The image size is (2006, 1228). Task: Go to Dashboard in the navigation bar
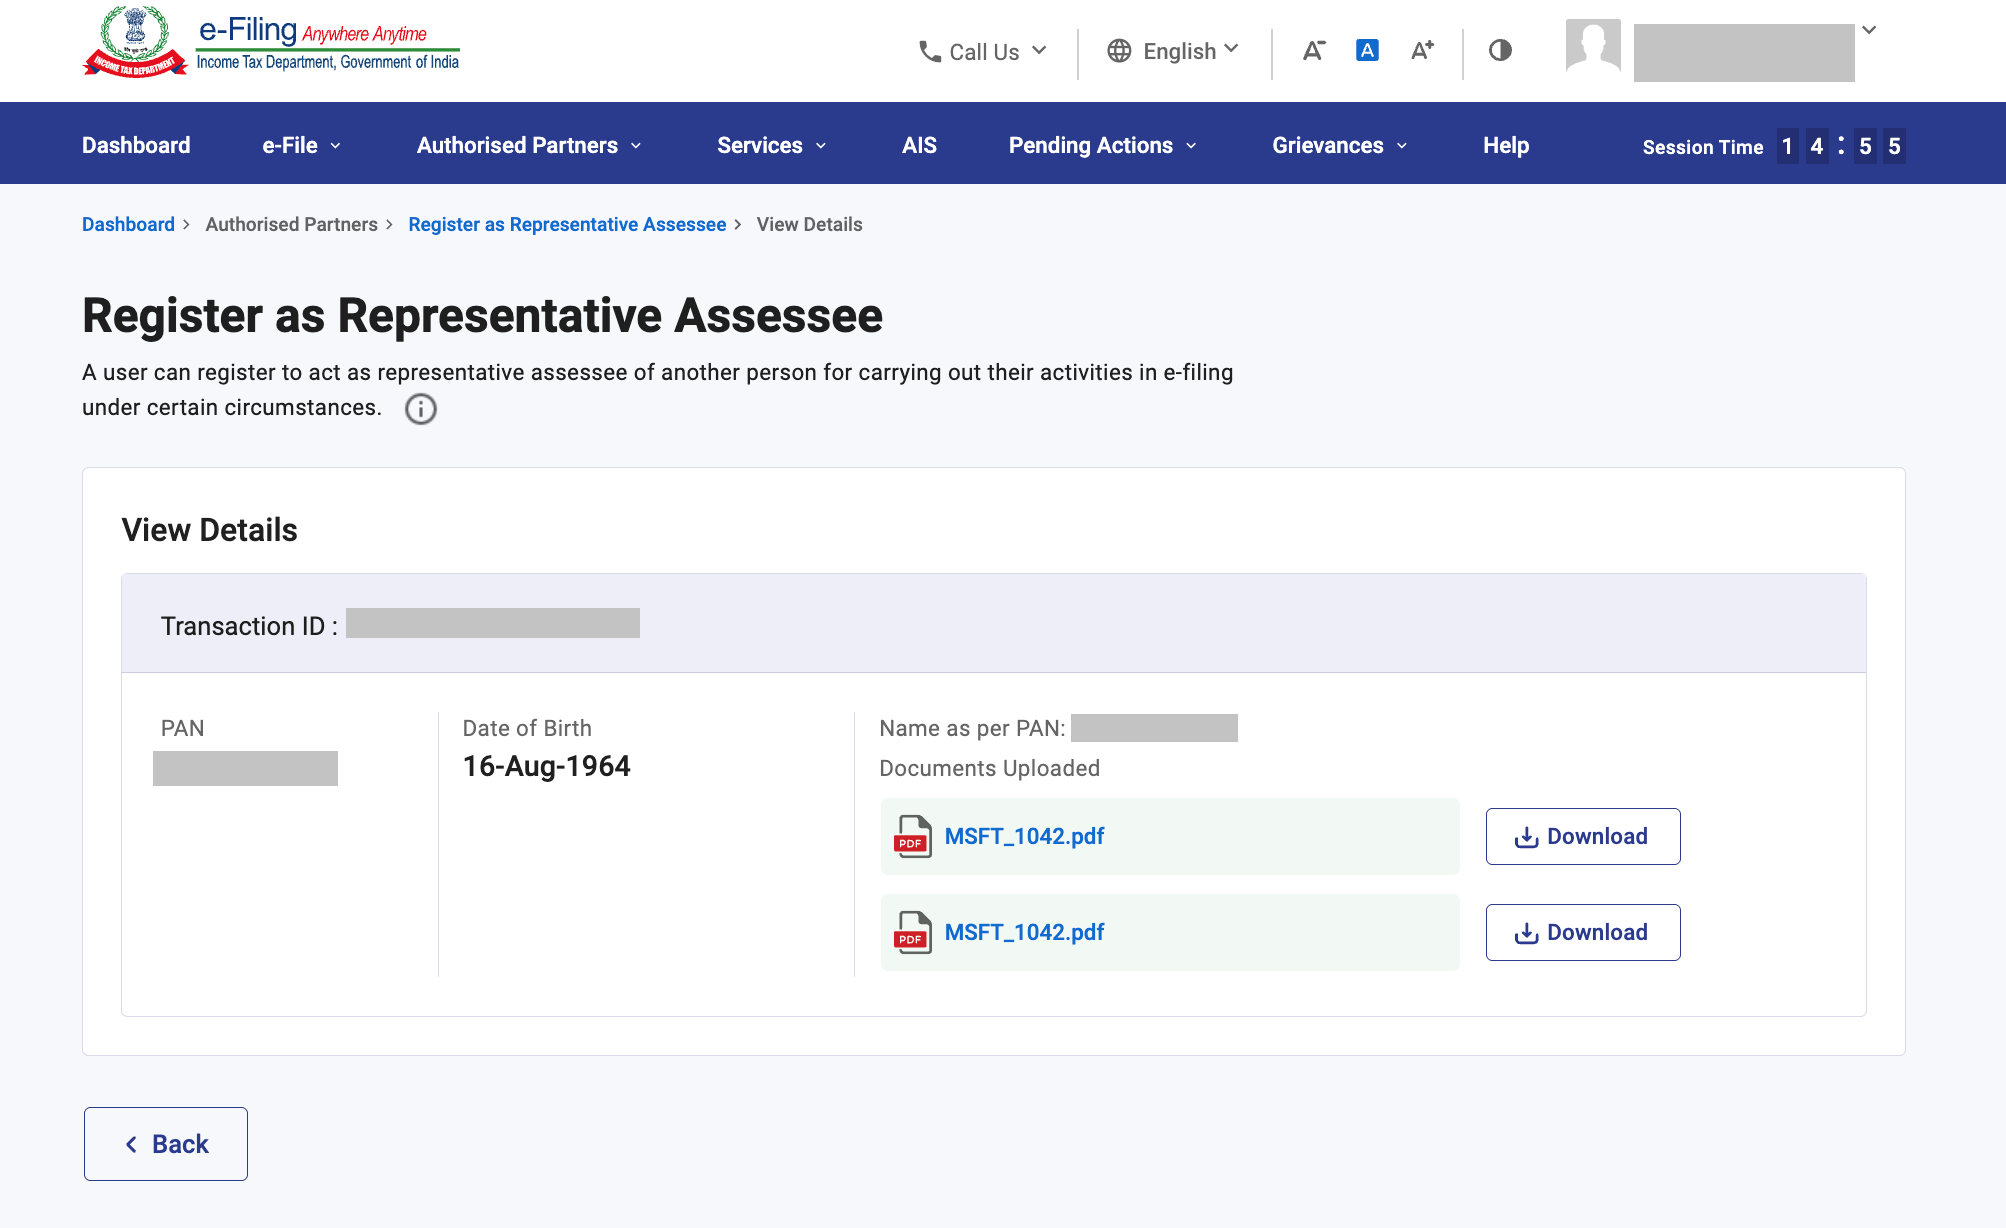pos(136,145)
